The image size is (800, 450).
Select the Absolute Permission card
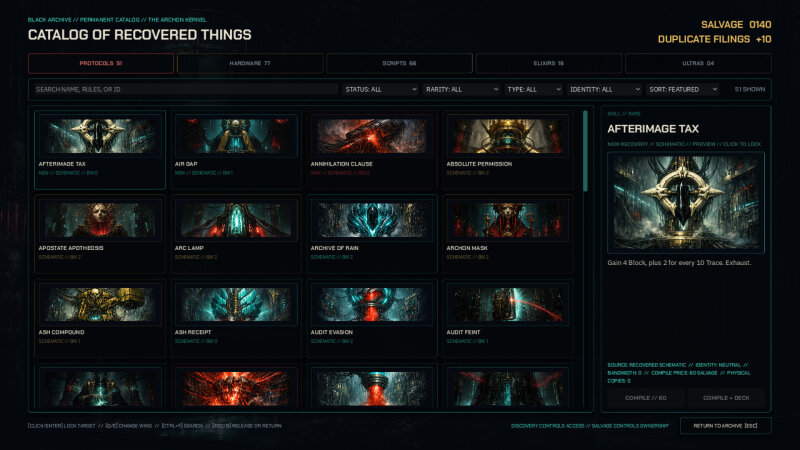tap(507, 150)
